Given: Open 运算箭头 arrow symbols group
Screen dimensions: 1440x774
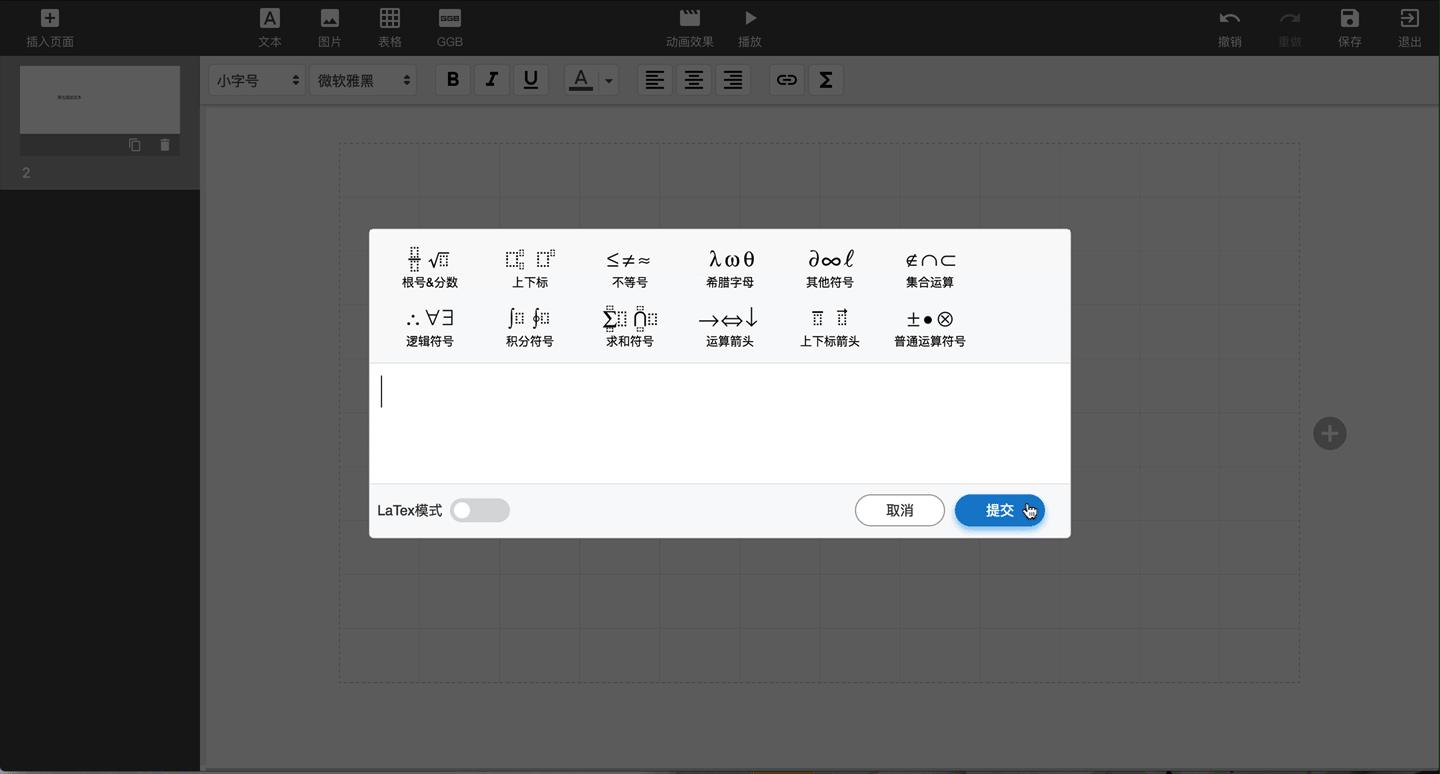Looking at the screenshot, I should coord(730,327).
